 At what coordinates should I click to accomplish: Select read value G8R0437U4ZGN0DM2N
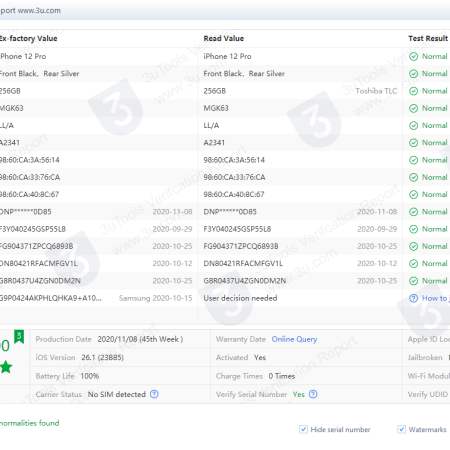tap(245, 281)
